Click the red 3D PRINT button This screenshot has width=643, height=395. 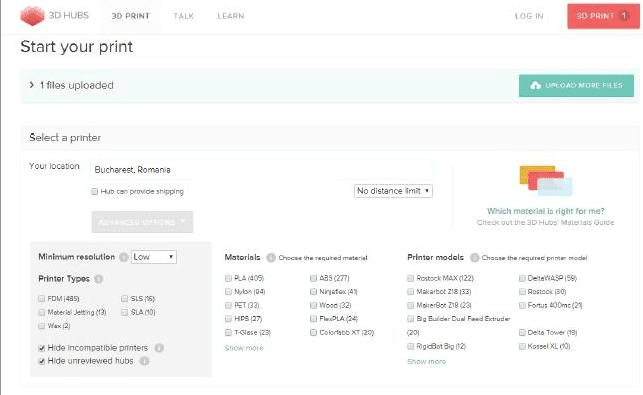(603, 16)
